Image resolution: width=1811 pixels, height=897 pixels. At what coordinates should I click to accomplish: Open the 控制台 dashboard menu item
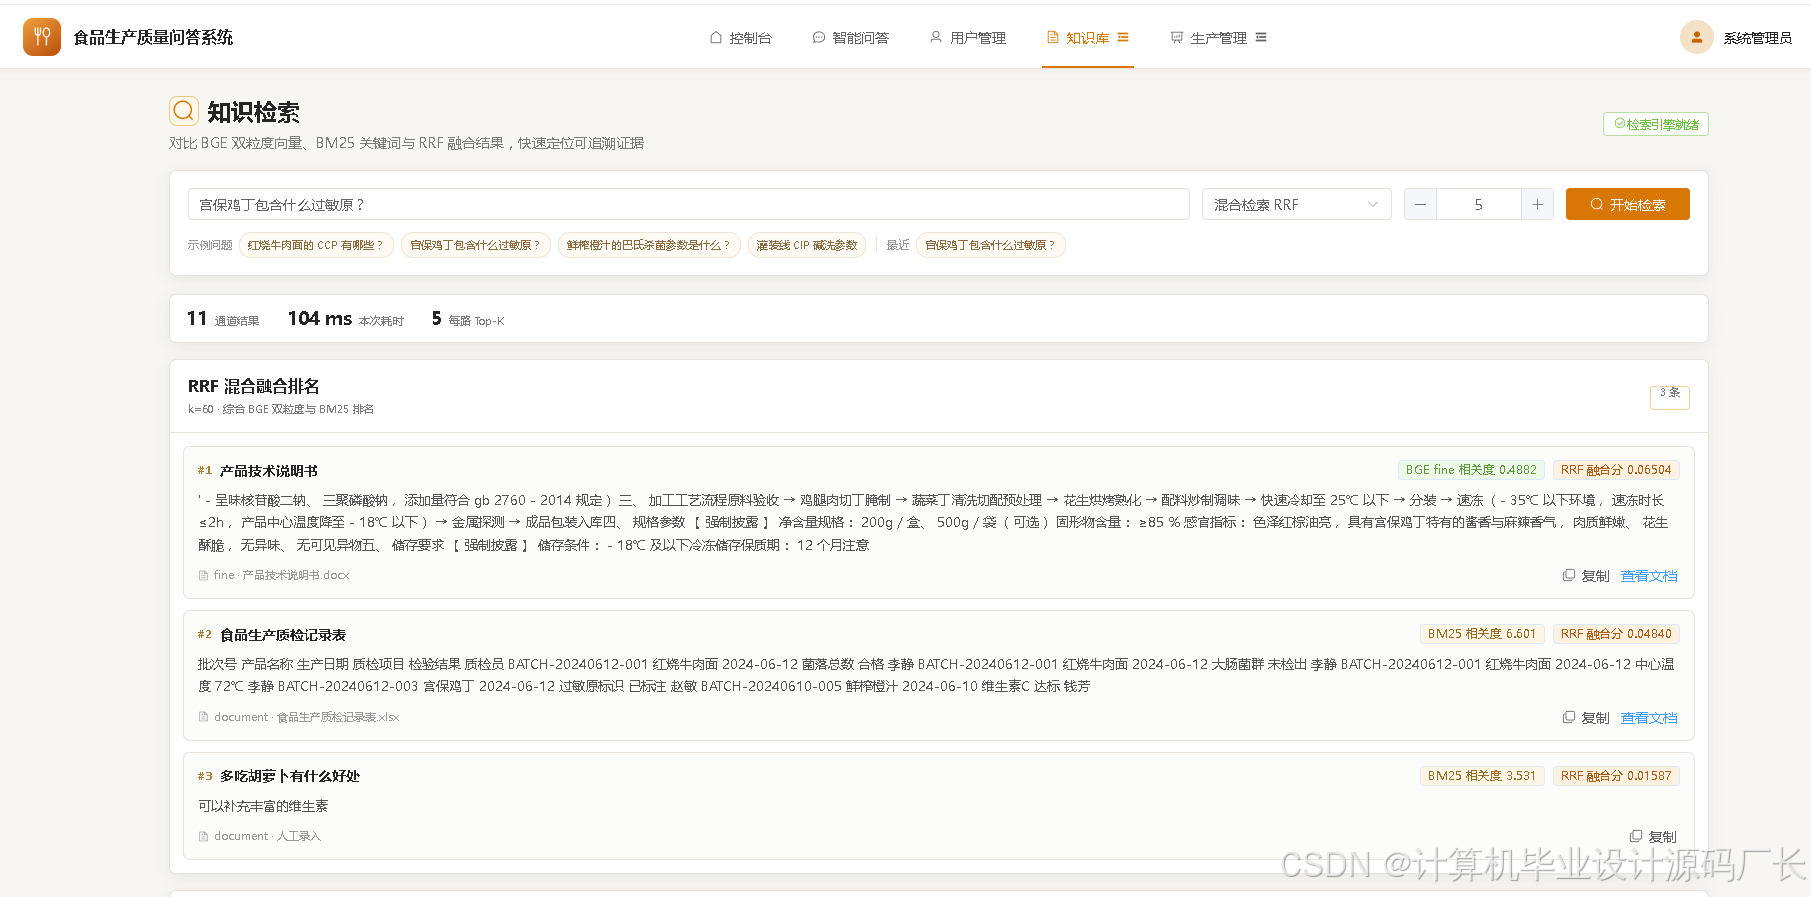click(741, 38)
